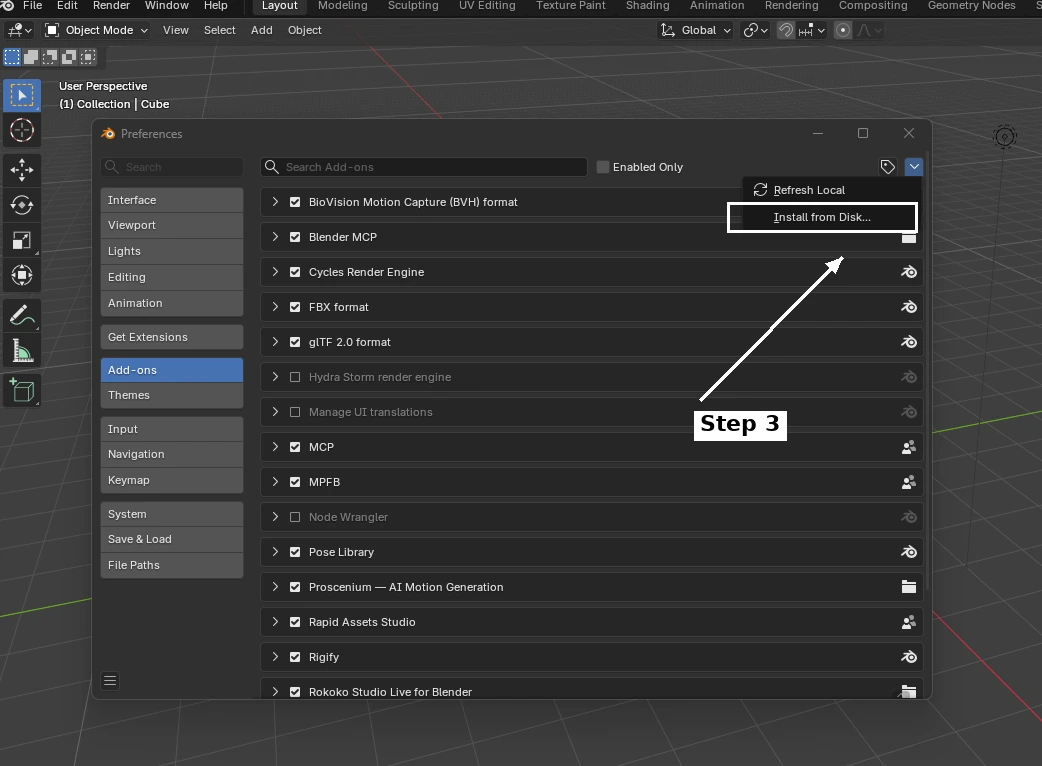
Task: Expand the glTF 2.0 format details
Action: [275, 342]
